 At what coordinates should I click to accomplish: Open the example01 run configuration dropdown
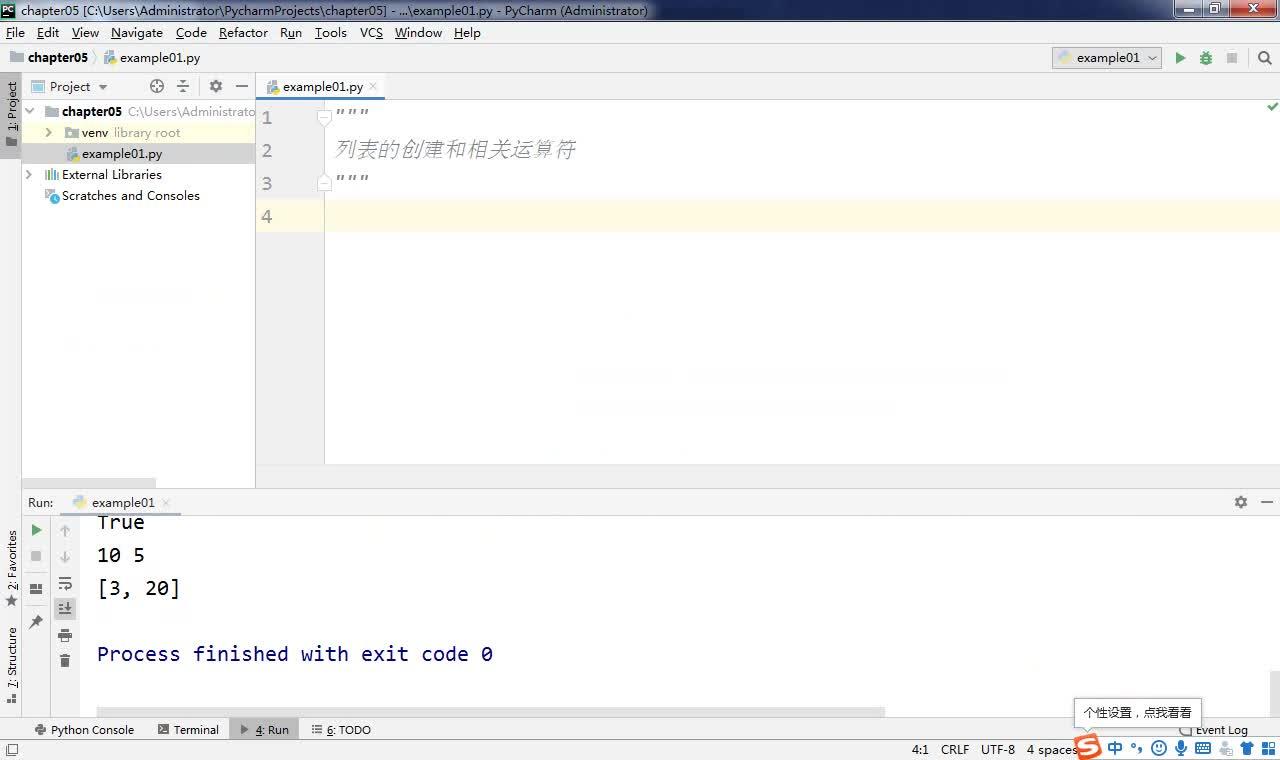click(x=1152, y=58)
